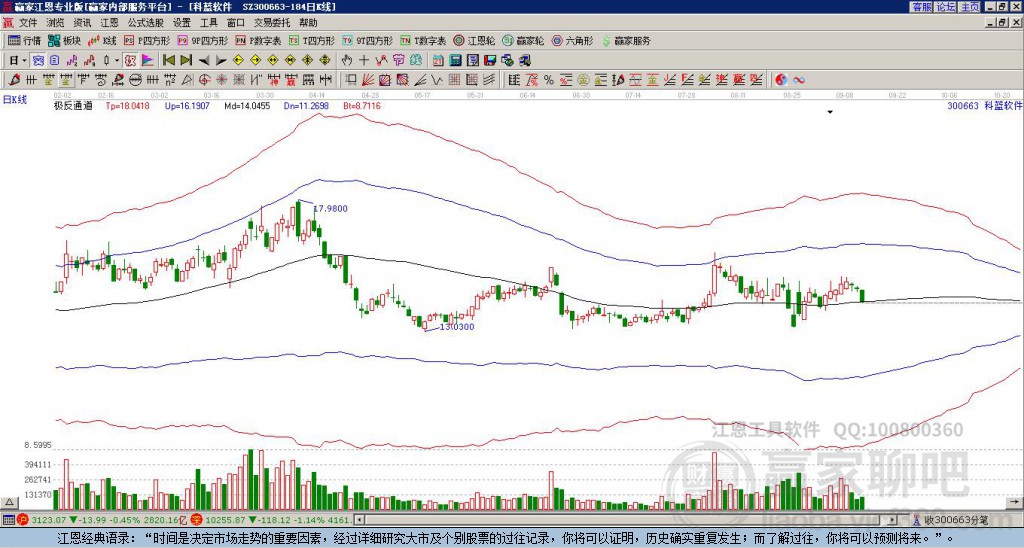Open 赢家服务 from the toolbar

pos(626,40)
